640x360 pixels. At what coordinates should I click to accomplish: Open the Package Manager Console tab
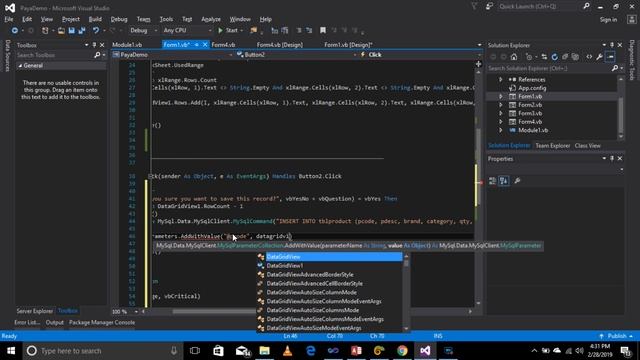coord(102,322)
